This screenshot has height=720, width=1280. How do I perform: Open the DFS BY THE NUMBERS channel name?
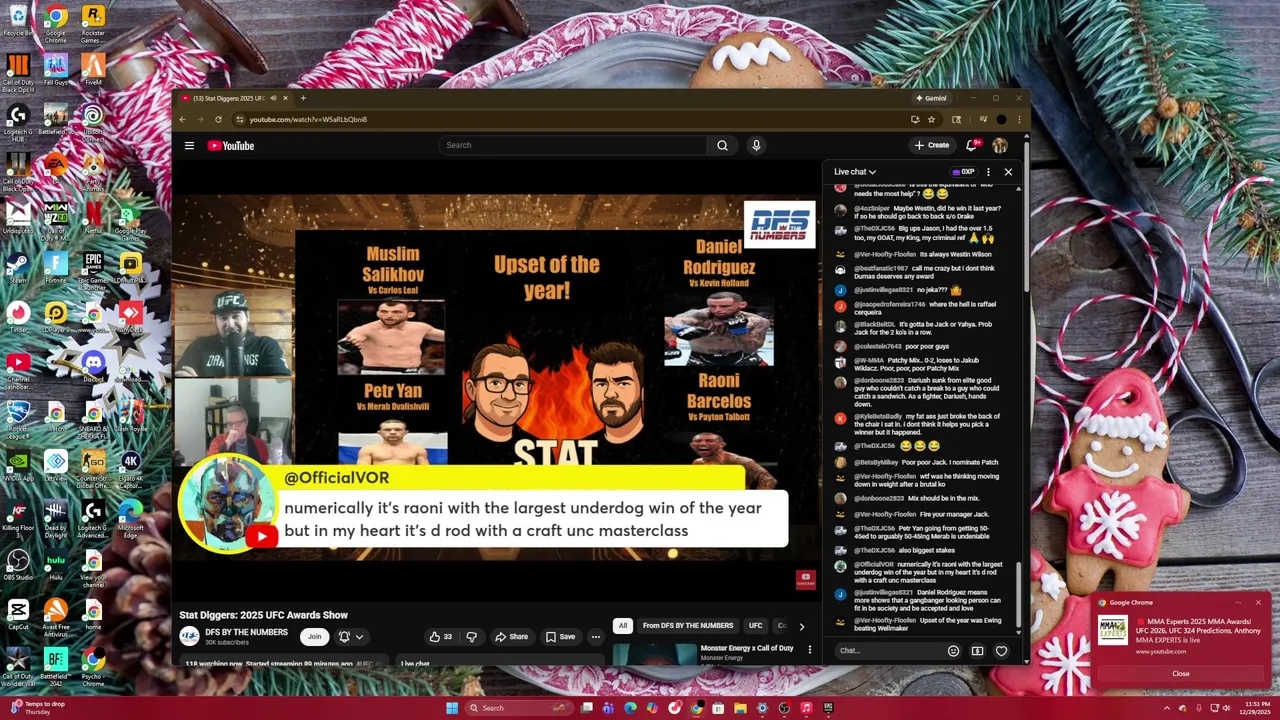(x=246, y=632)
